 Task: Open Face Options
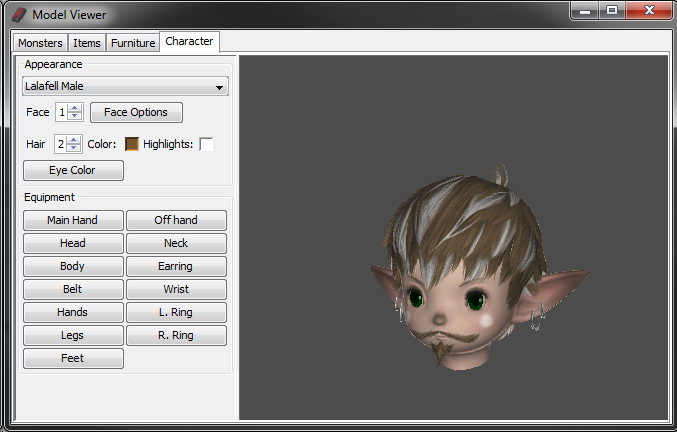coord(136,112)
